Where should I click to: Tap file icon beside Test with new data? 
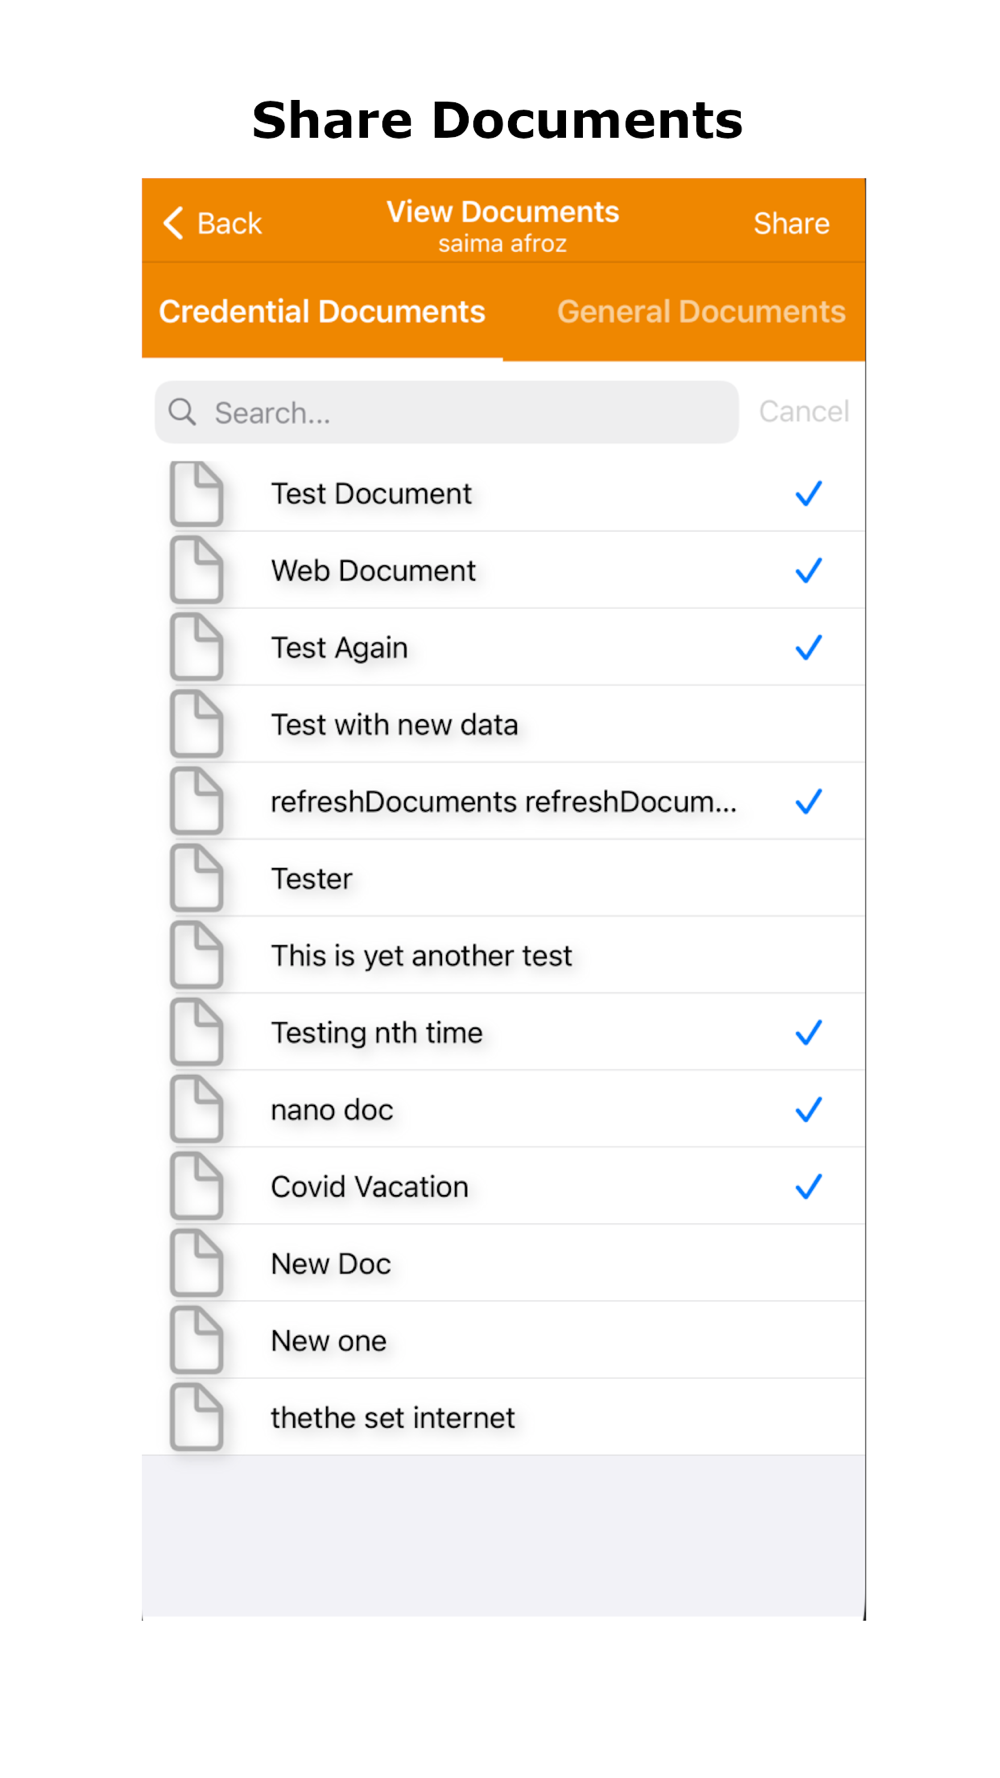pos(196,725)
